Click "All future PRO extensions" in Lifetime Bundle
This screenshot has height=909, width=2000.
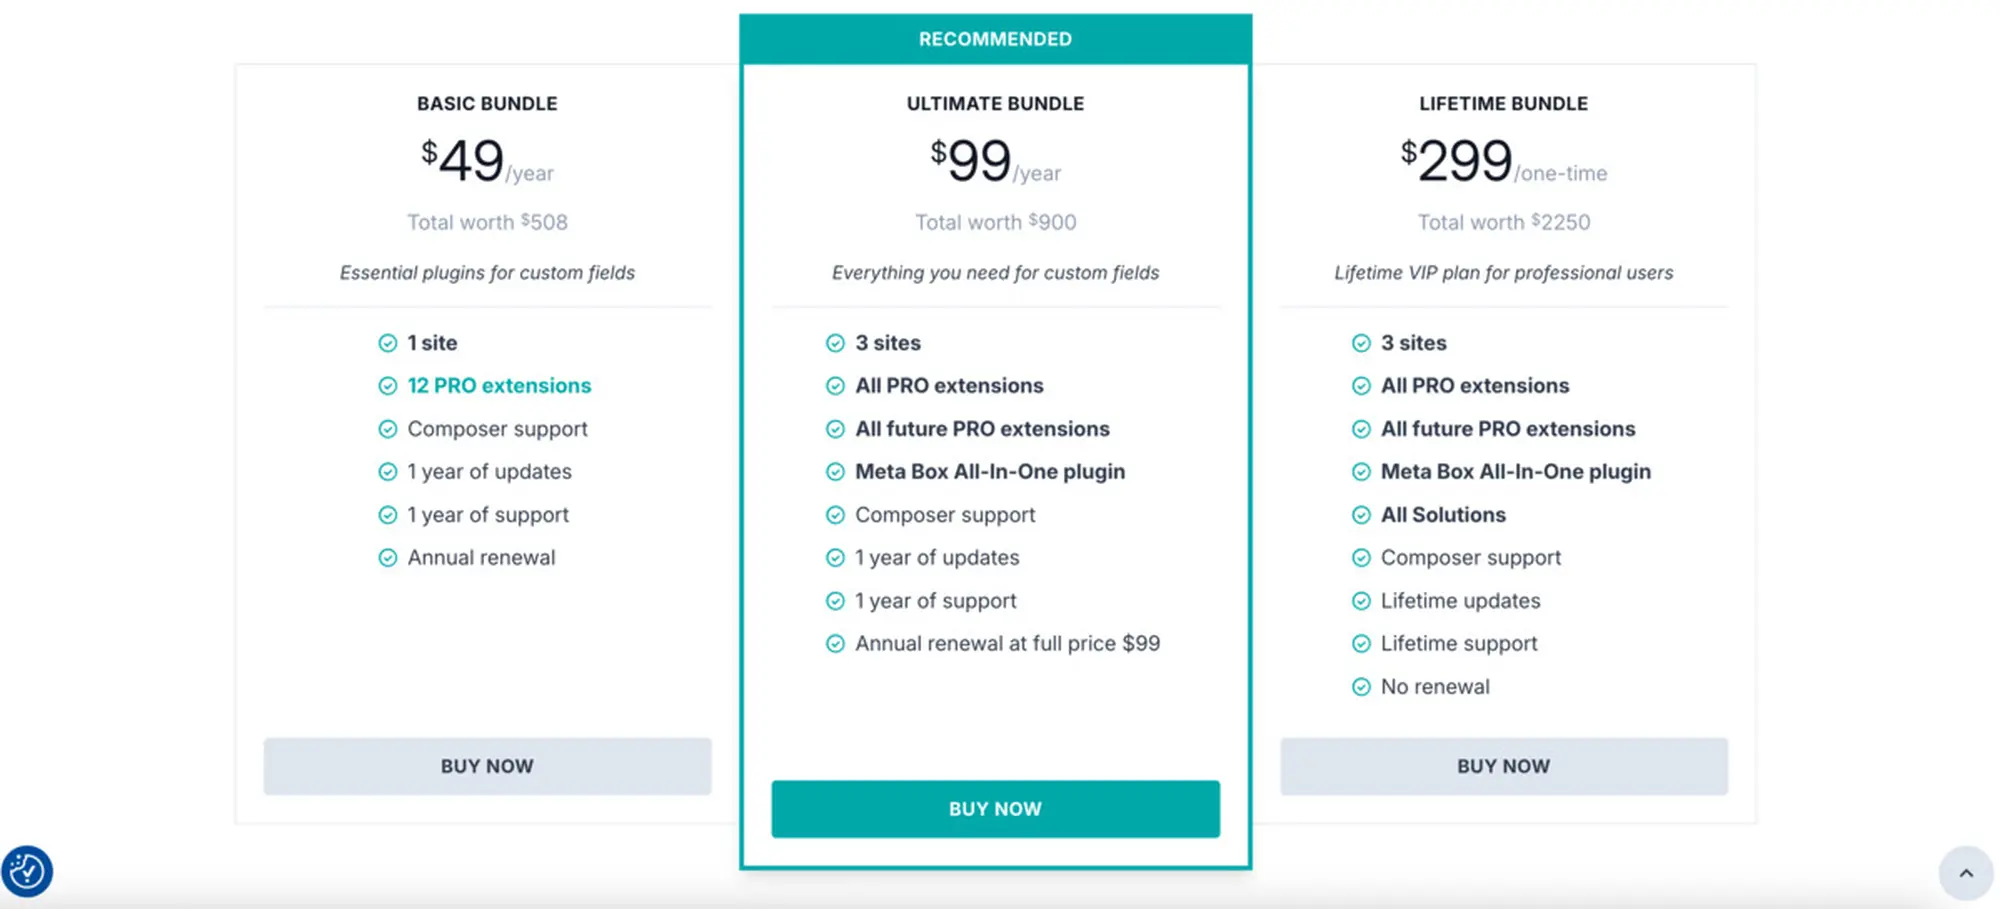[x=1508, y=429]
